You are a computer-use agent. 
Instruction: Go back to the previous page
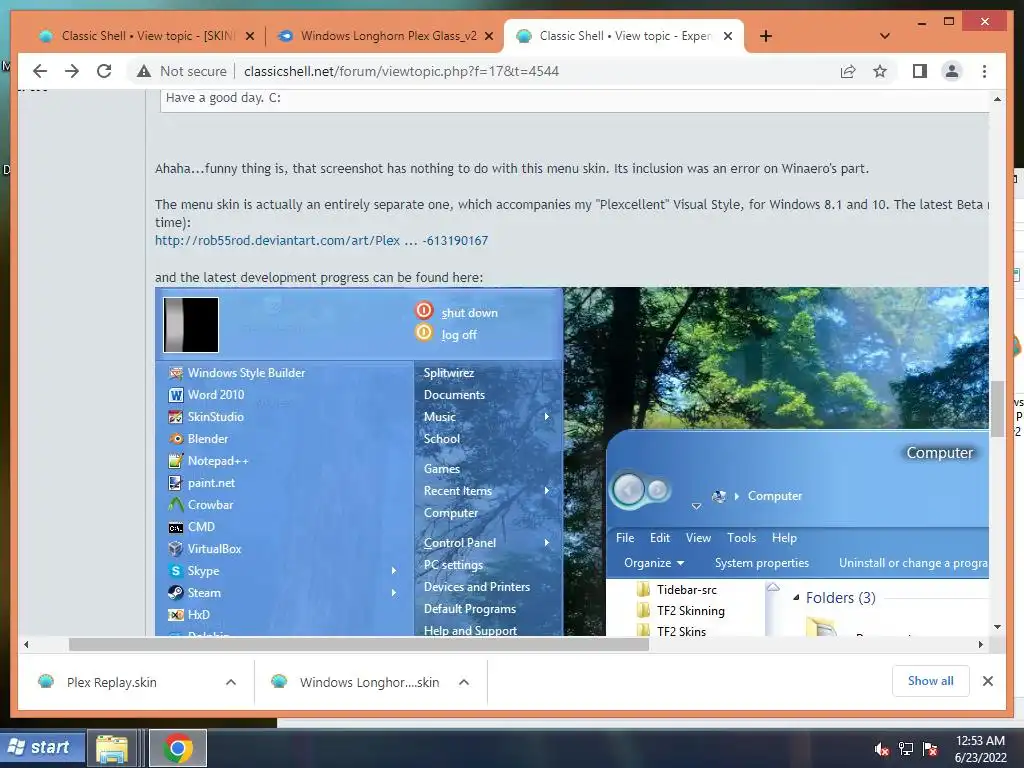coord(40,71)
